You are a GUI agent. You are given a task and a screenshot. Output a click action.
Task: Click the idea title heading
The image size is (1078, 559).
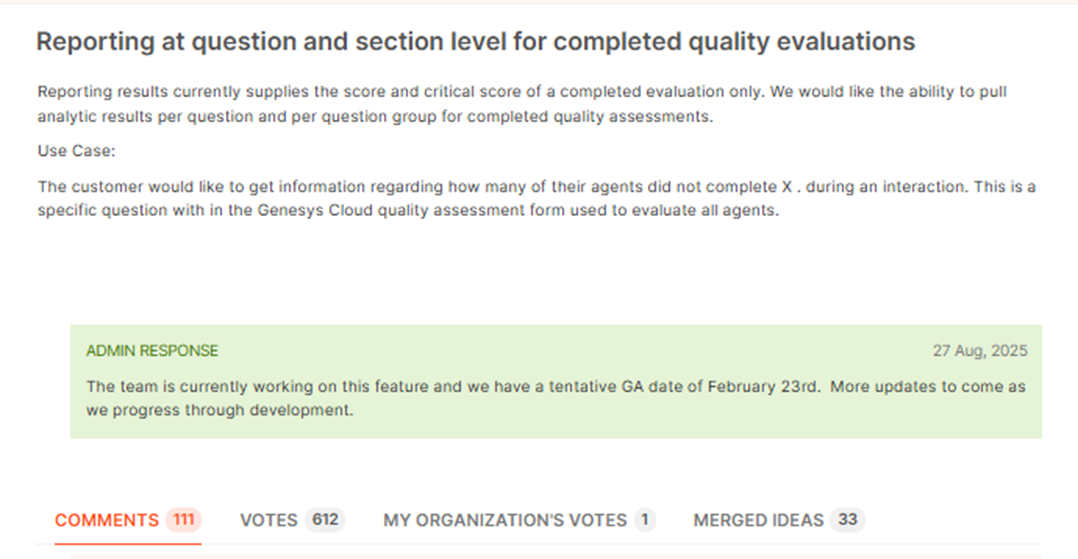click(475, 42)
